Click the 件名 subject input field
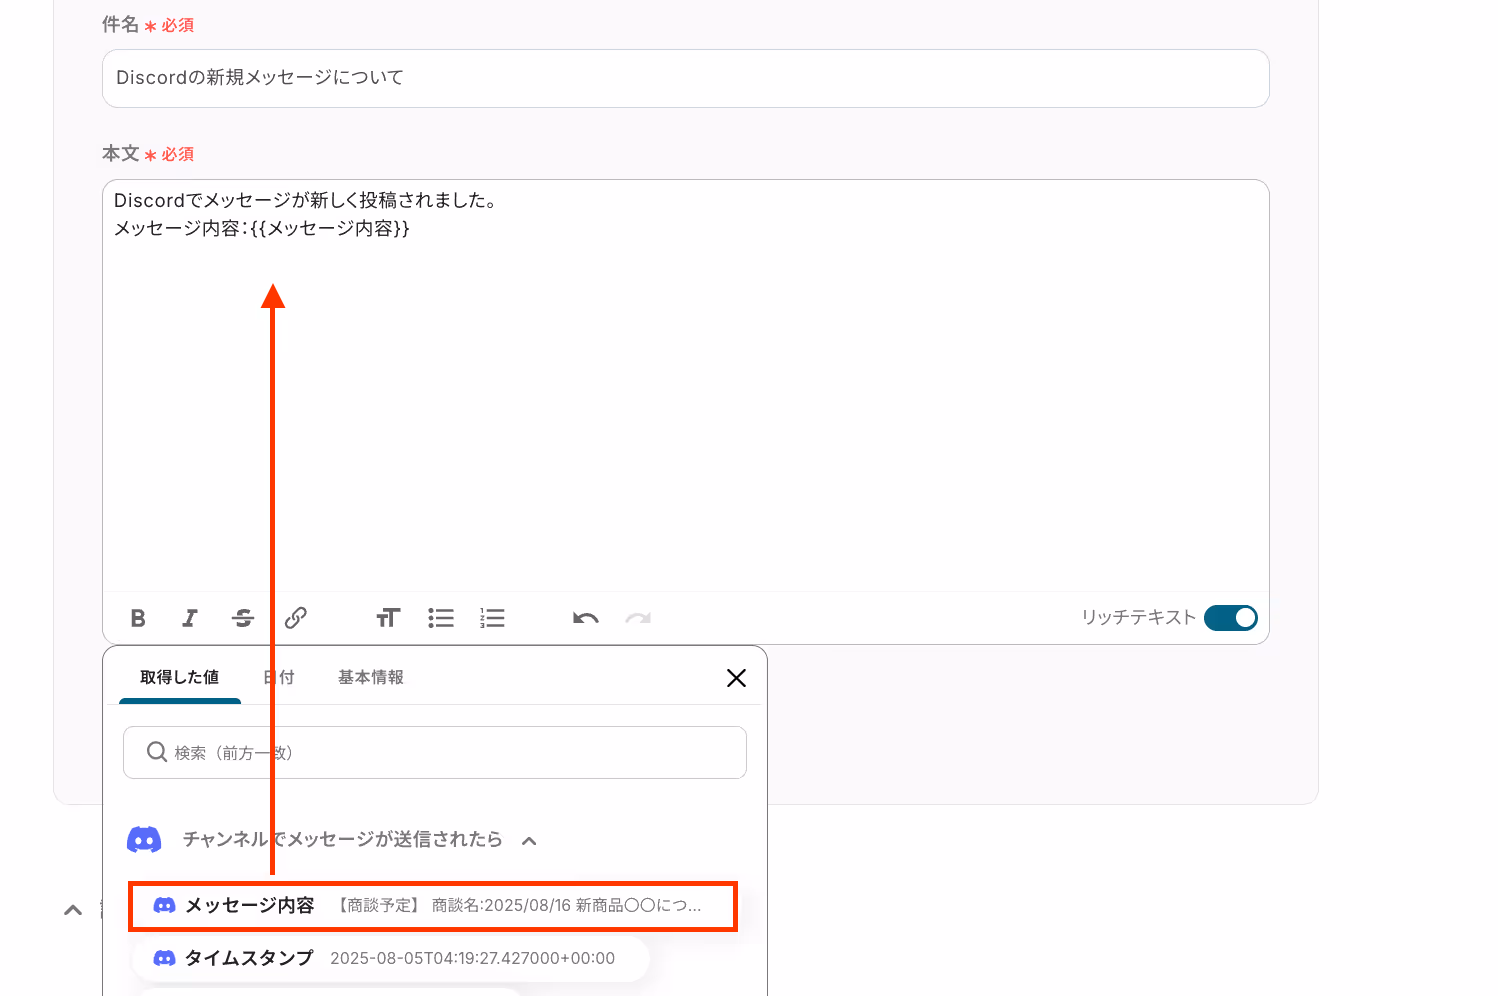The image size is (1498, 996). pos(686,78)
